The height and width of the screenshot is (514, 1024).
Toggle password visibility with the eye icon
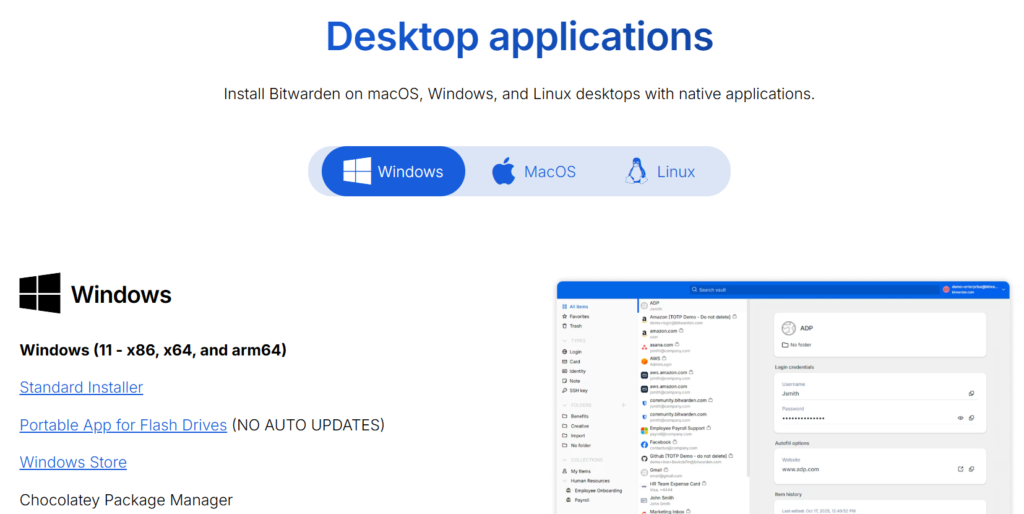pyautogui.click(x=960, y=417)
